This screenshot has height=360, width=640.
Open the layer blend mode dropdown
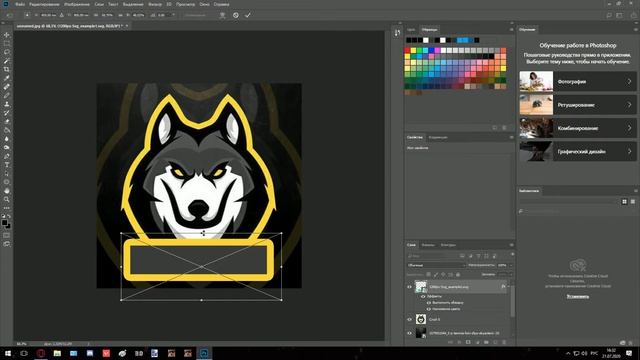point(436,265)
